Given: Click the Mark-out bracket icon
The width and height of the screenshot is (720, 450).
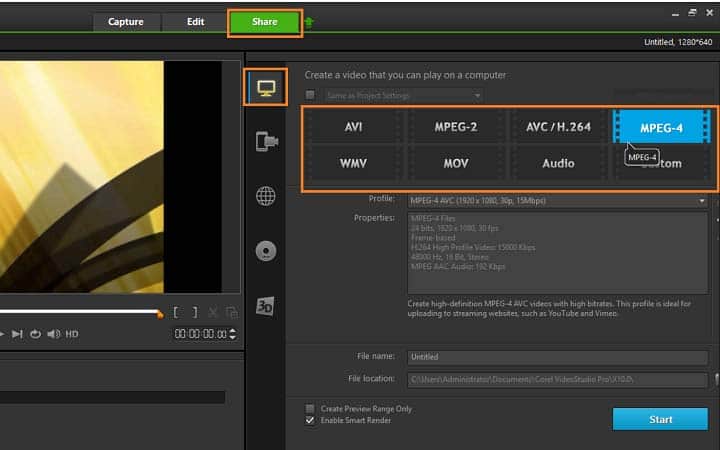Looking at the screenshot, I should coord(195,313).
